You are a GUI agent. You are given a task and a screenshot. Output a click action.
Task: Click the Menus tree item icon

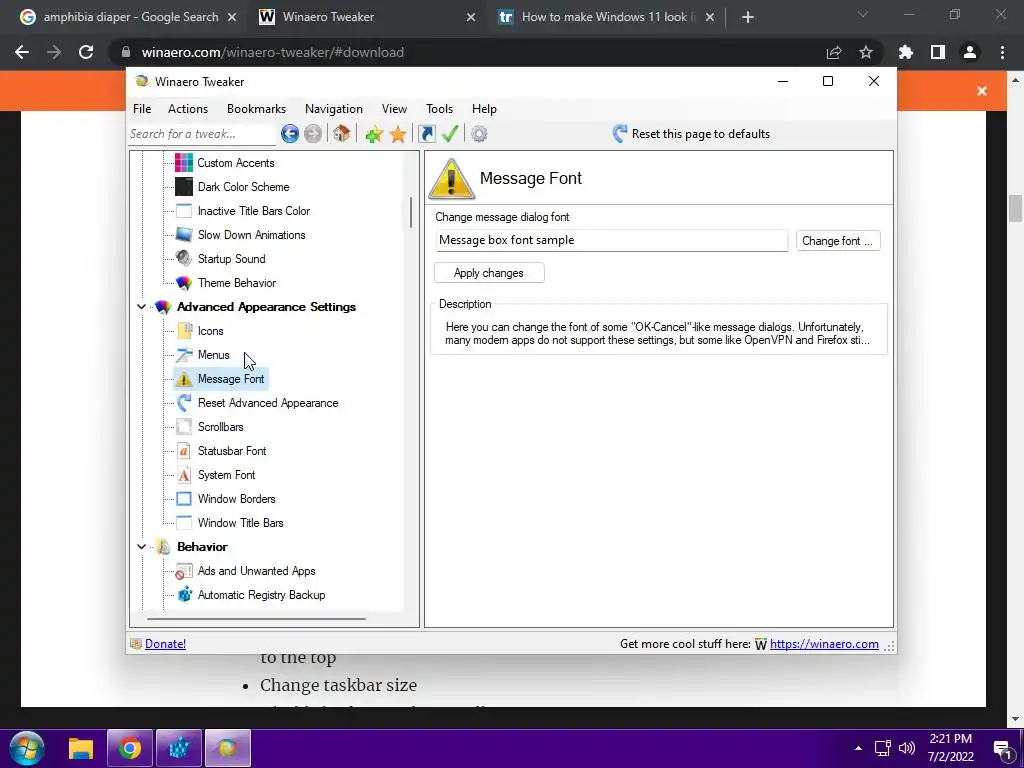coord(185,355)
